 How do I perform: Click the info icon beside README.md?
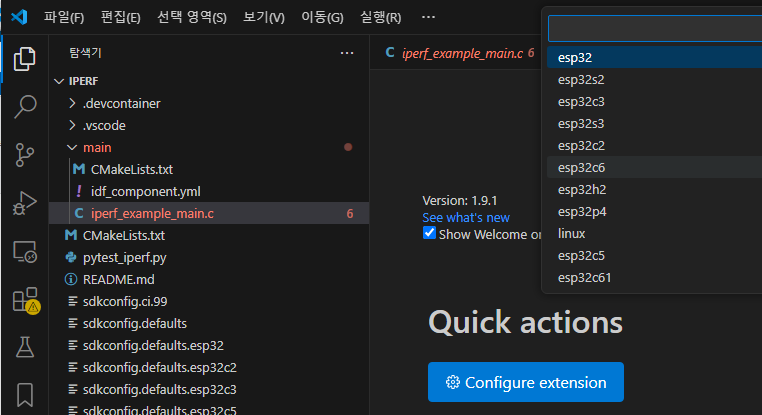(x=71, y=279)
